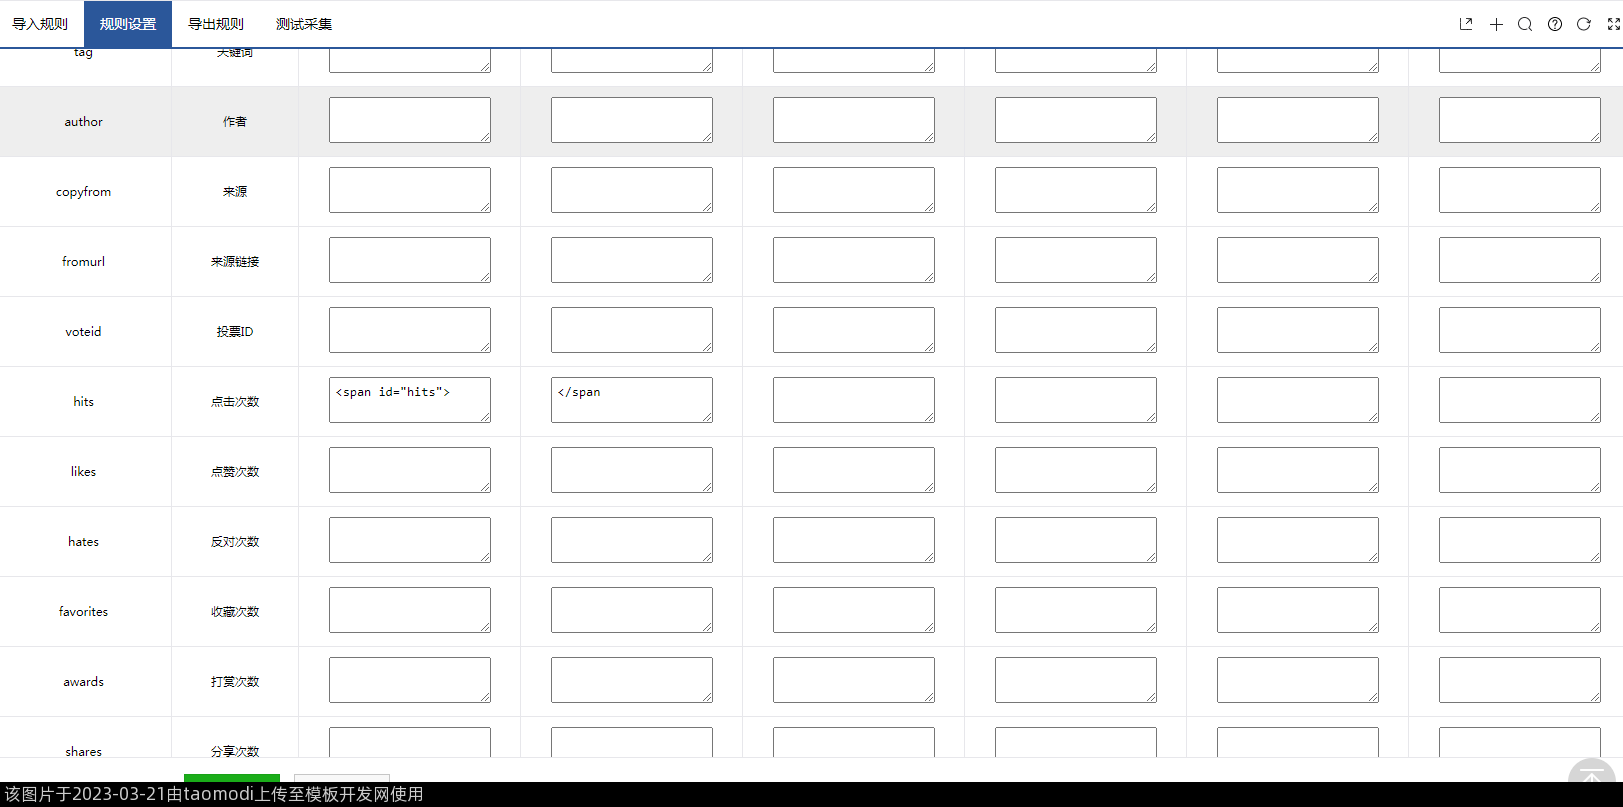Toggle fullscreen with the expand icon
The height and width of the screenshot is (807, 1623).
coord(1613,24)
